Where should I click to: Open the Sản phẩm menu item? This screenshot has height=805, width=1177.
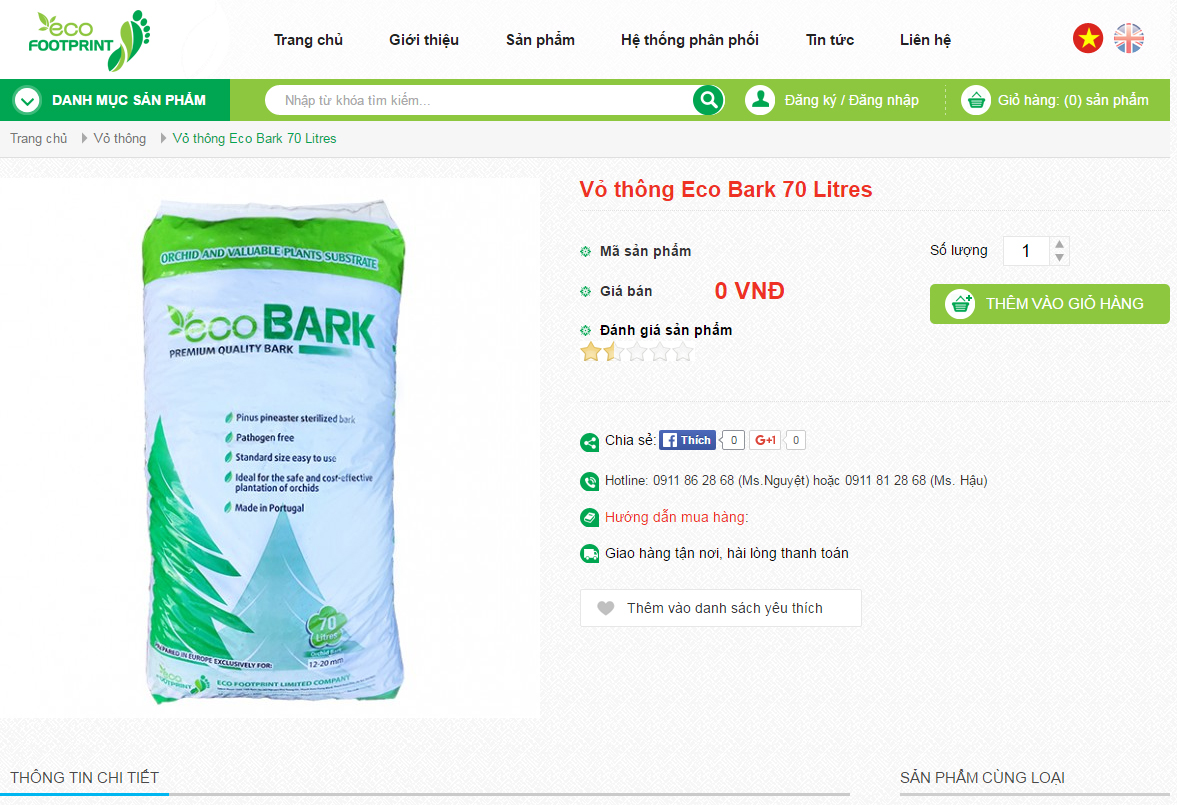click(540, 40)
